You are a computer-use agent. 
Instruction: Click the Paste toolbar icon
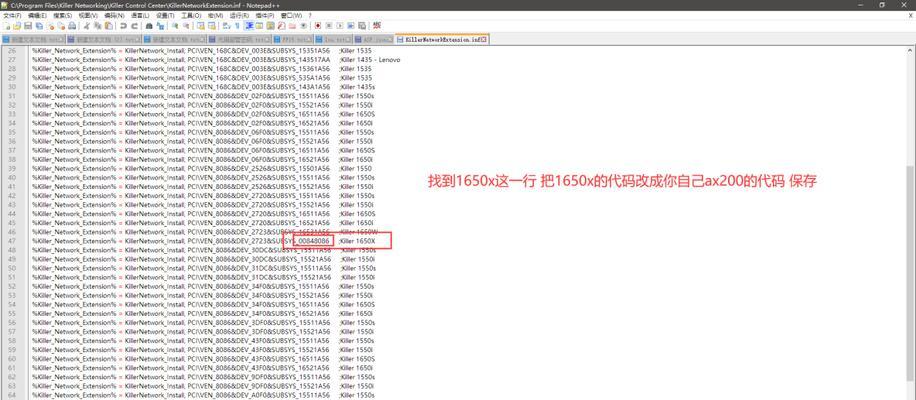108,26
